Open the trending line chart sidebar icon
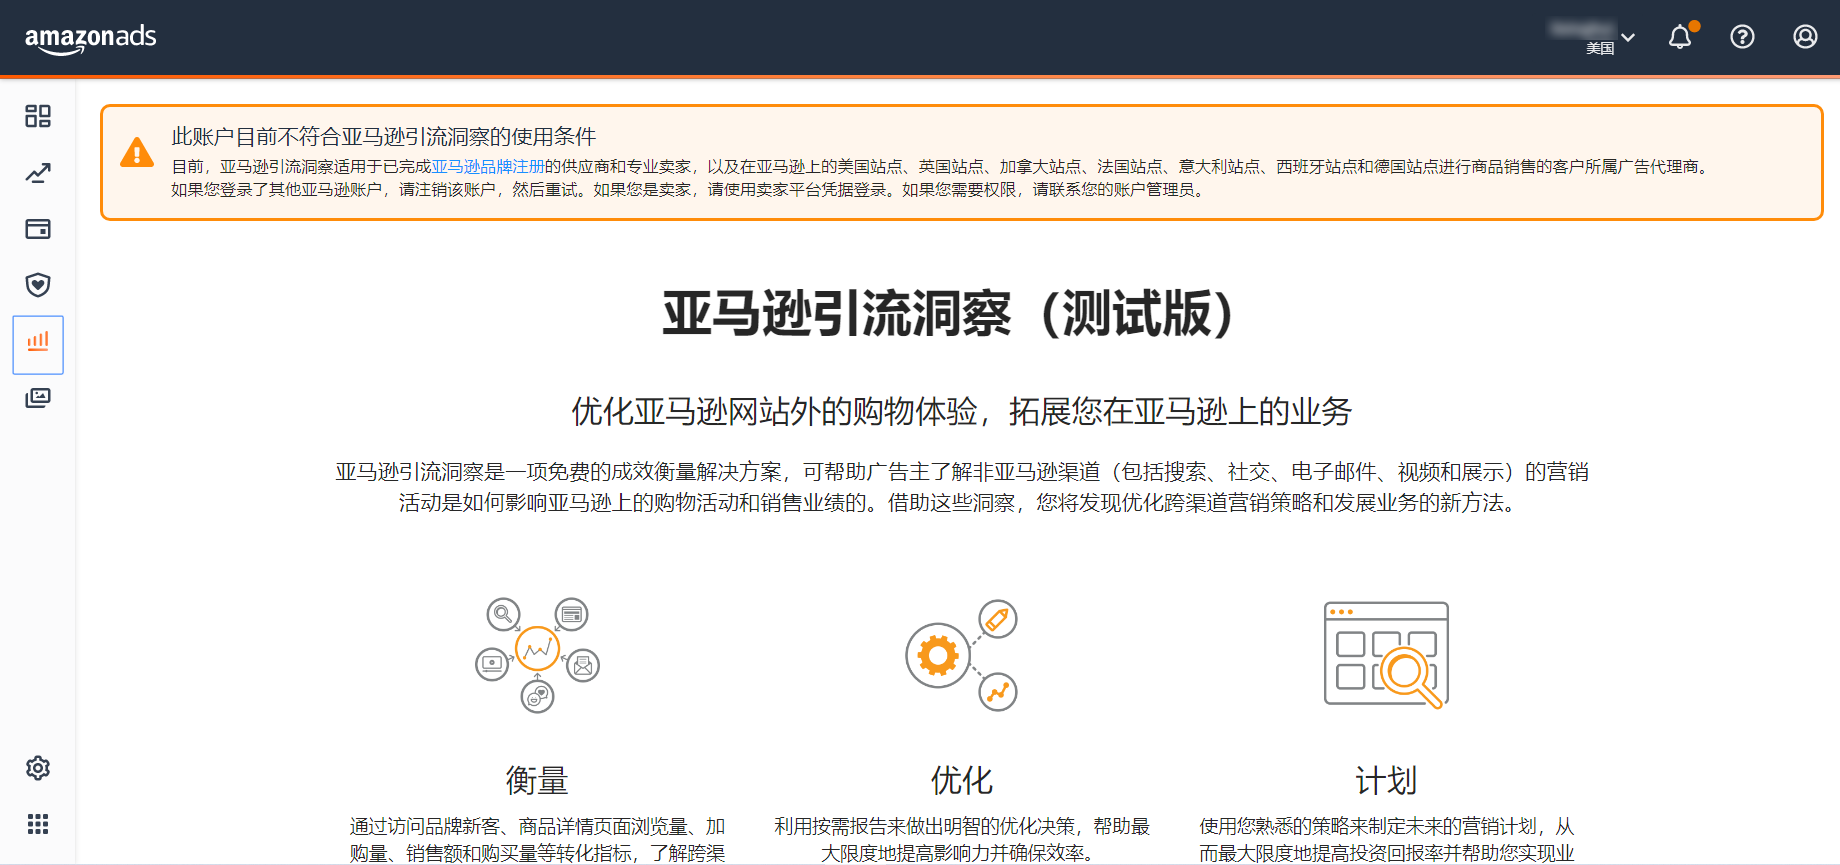The image size is (1840, 865). [x=38, y=173]
